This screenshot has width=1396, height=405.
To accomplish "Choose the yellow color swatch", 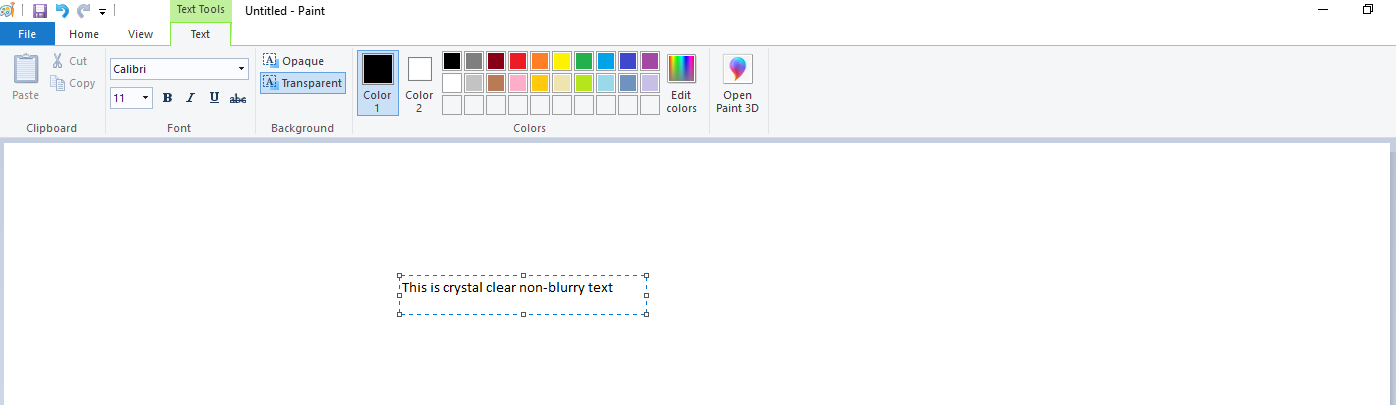I will click(x=562, y=61).
